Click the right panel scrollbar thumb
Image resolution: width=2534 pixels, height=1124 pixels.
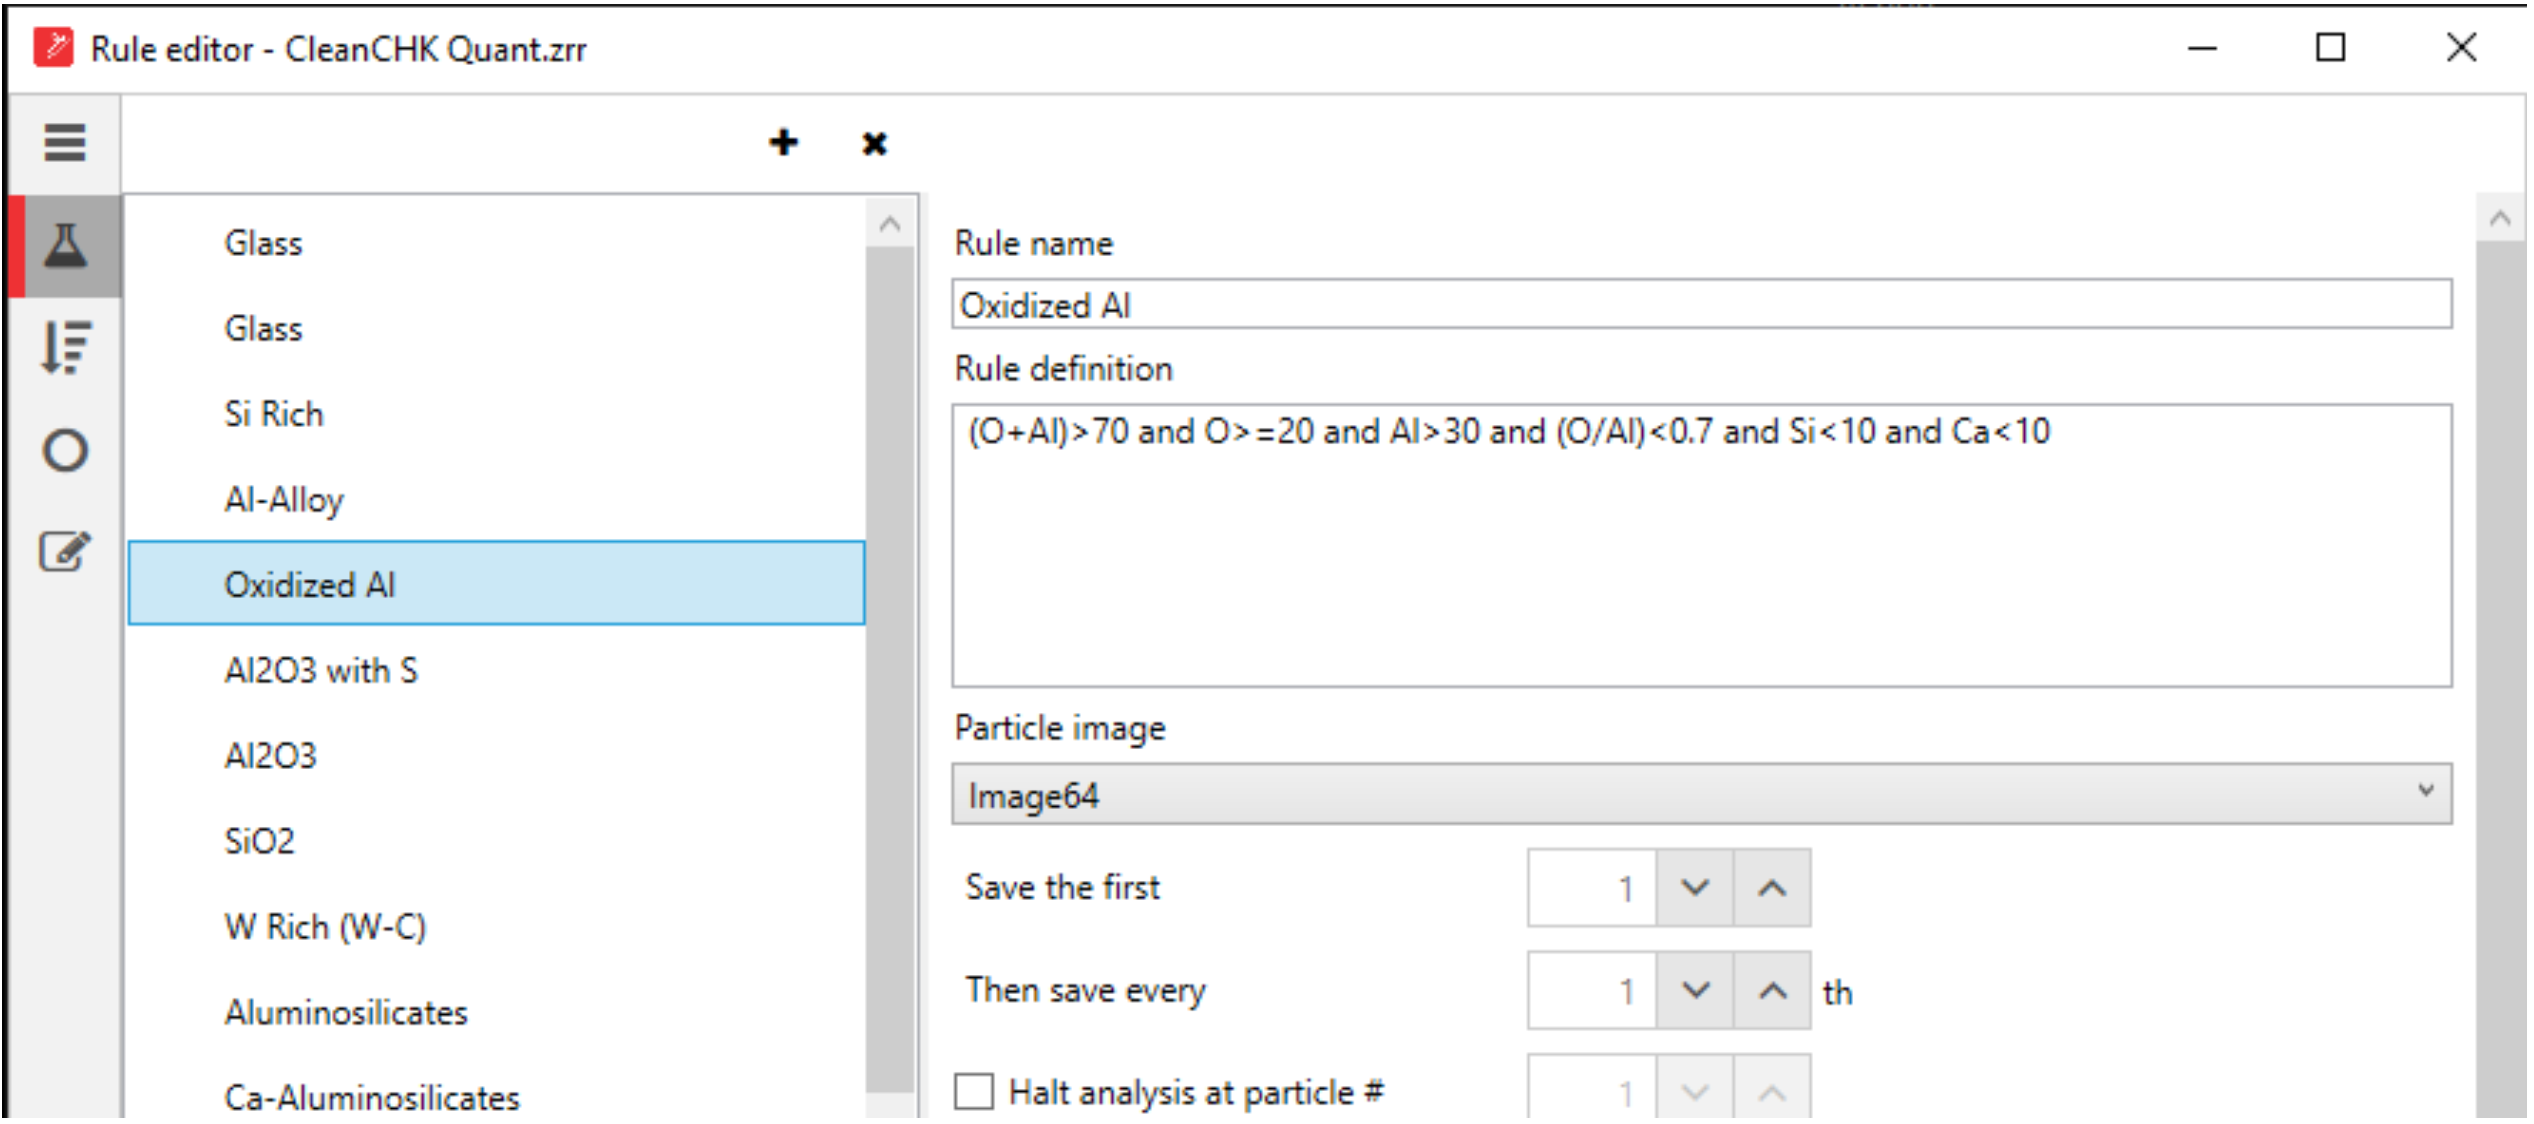click(x=2500, y=680)
